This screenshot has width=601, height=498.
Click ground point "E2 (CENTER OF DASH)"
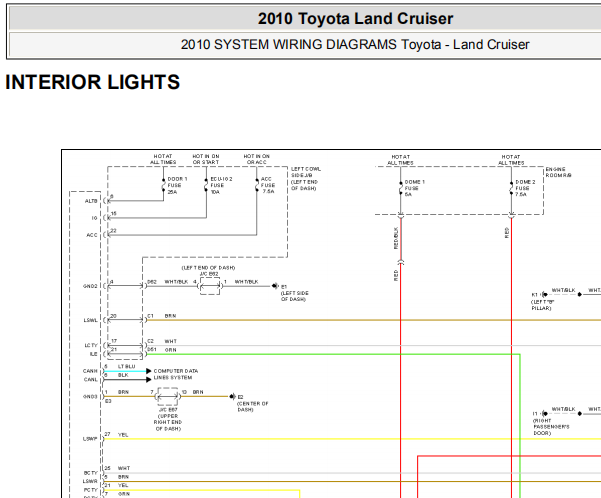point(253,403)
